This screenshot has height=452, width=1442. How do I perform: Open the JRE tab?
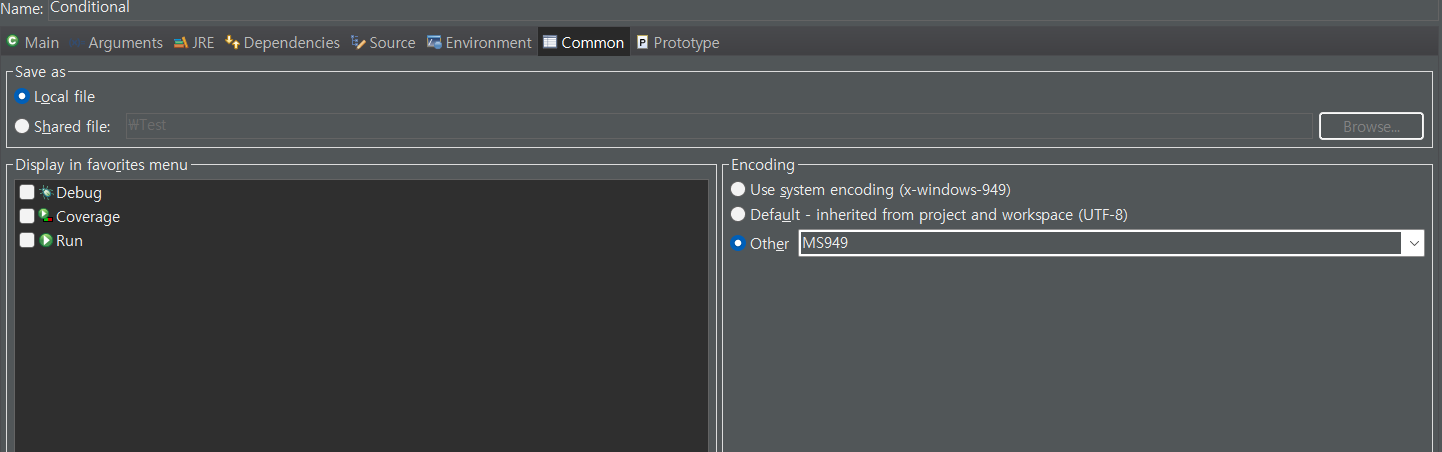coord(194,43)
